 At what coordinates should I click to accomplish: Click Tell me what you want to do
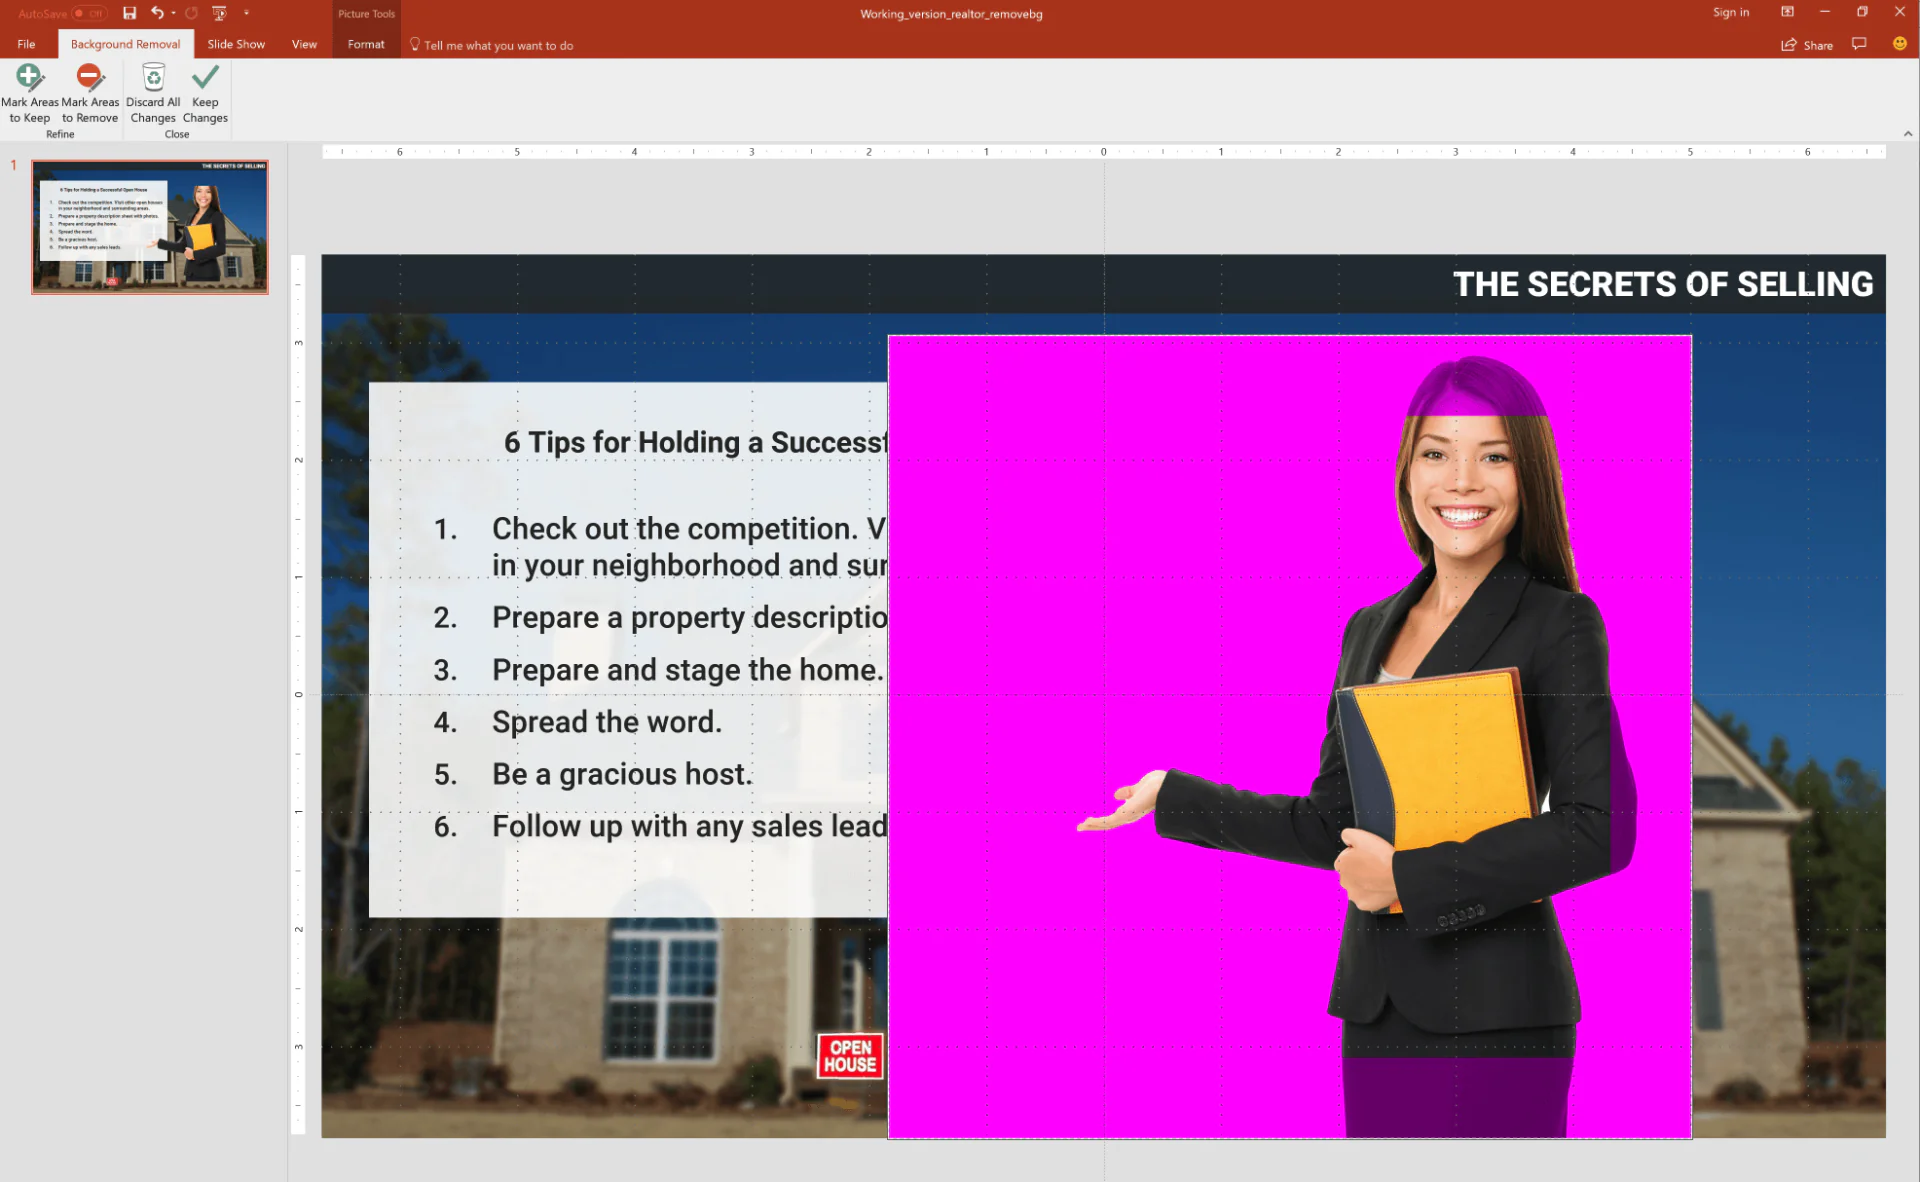(x=491, y=45)
